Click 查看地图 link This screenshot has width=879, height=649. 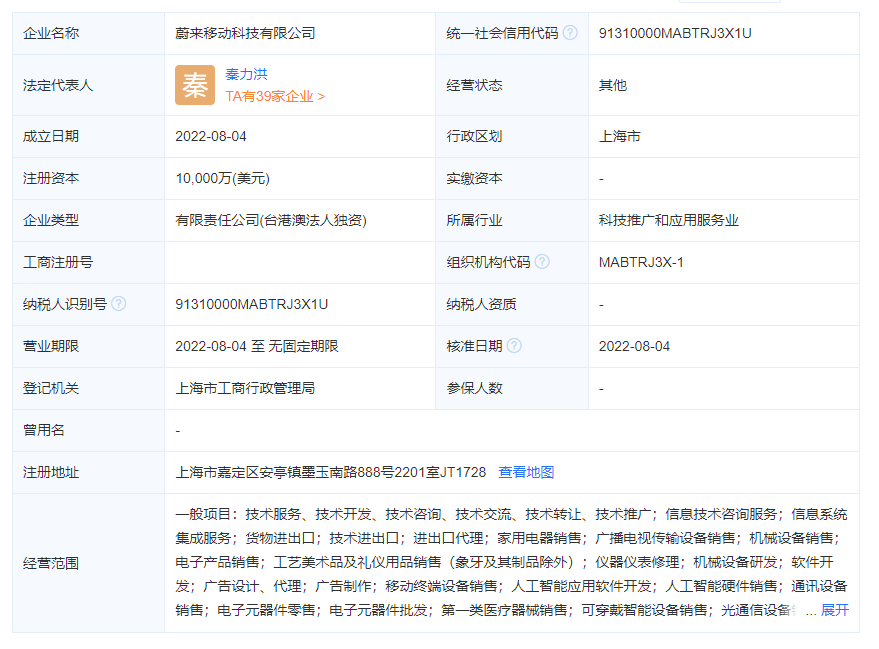[x=526, y=472]
